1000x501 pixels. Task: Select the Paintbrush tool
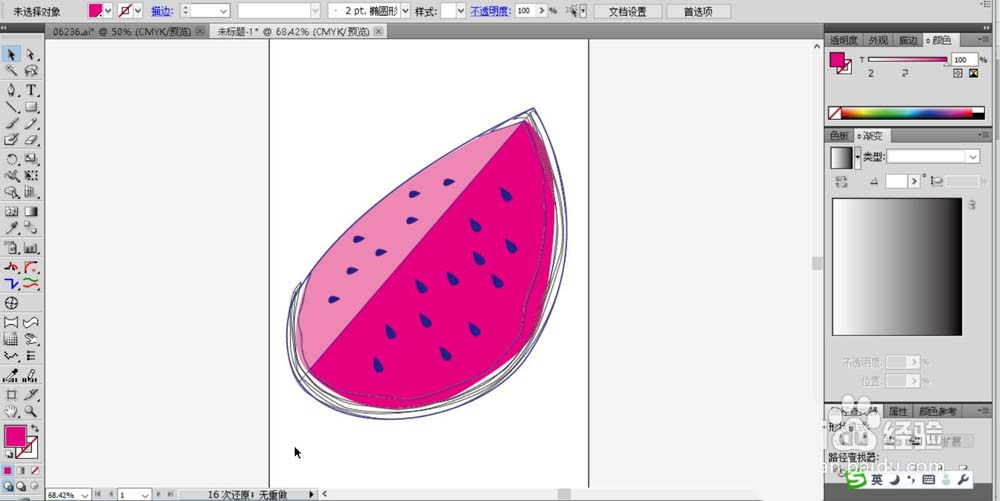point(11,124)
